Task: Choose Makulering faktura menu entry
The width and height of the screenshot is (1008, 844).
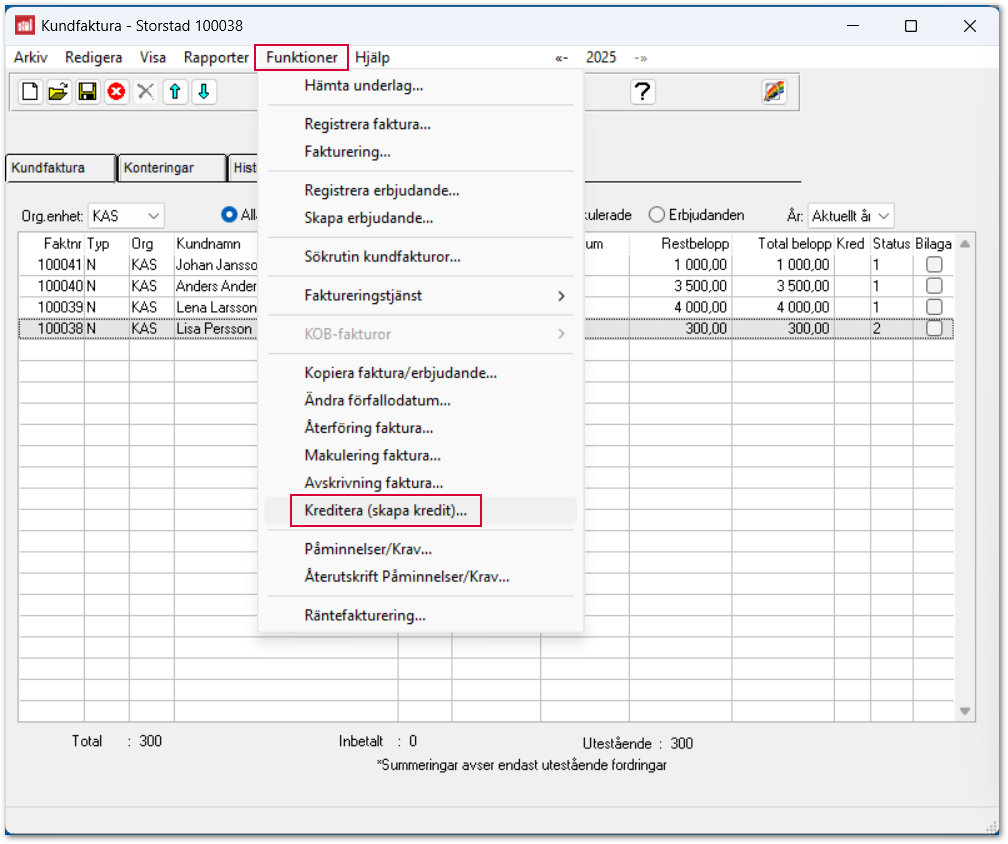Action: [420, 456]
